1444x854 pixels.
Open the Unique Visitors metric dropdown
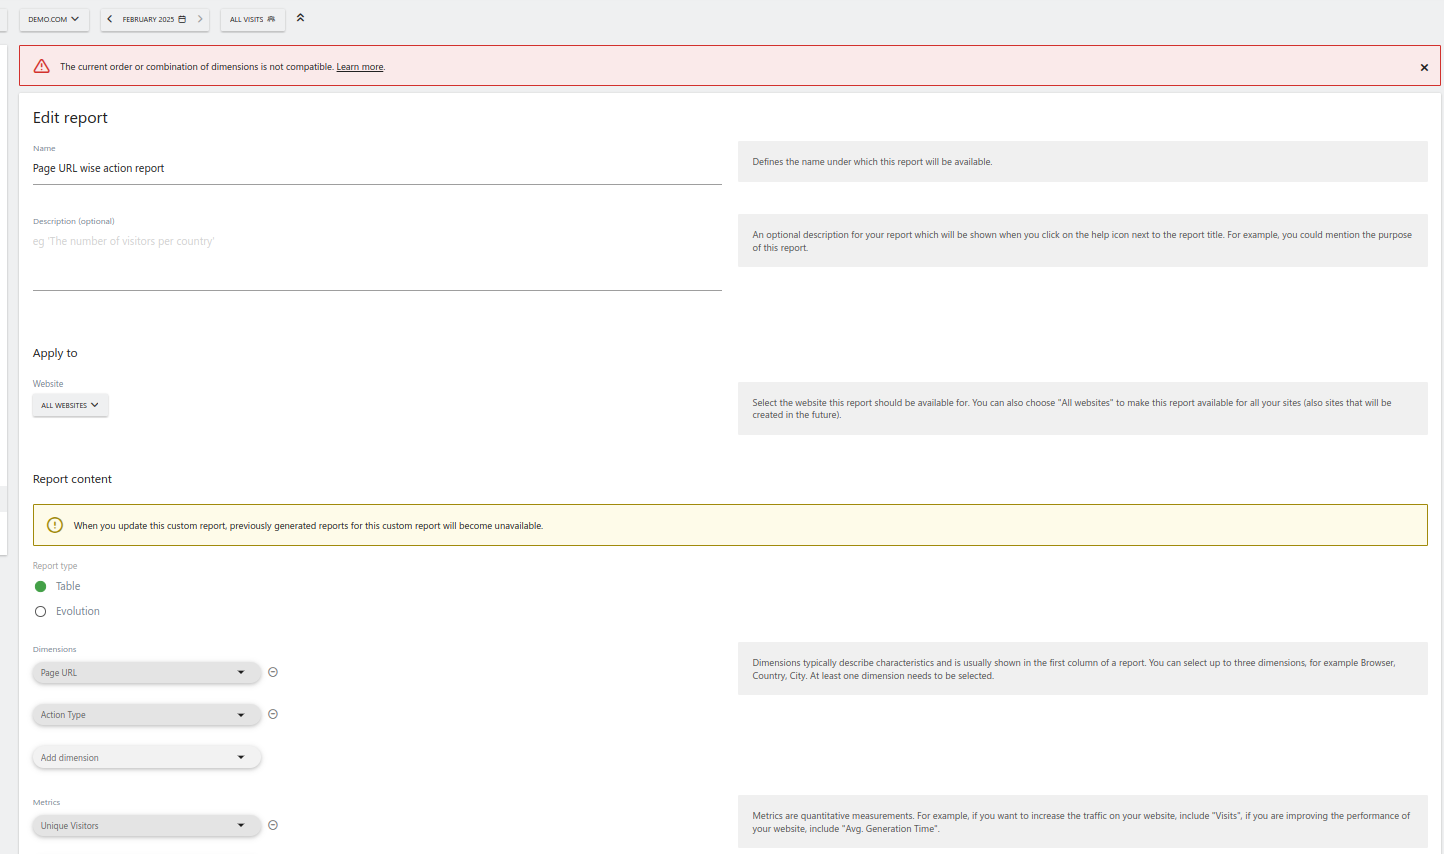pyautogui.click(x=146, y=825)
